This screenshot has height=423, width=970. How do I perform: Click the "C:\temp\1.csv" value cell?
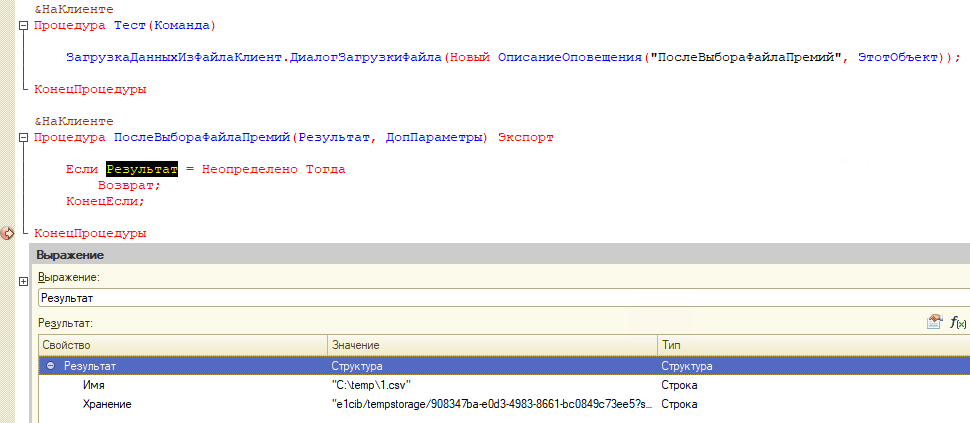tap(371, 385)
